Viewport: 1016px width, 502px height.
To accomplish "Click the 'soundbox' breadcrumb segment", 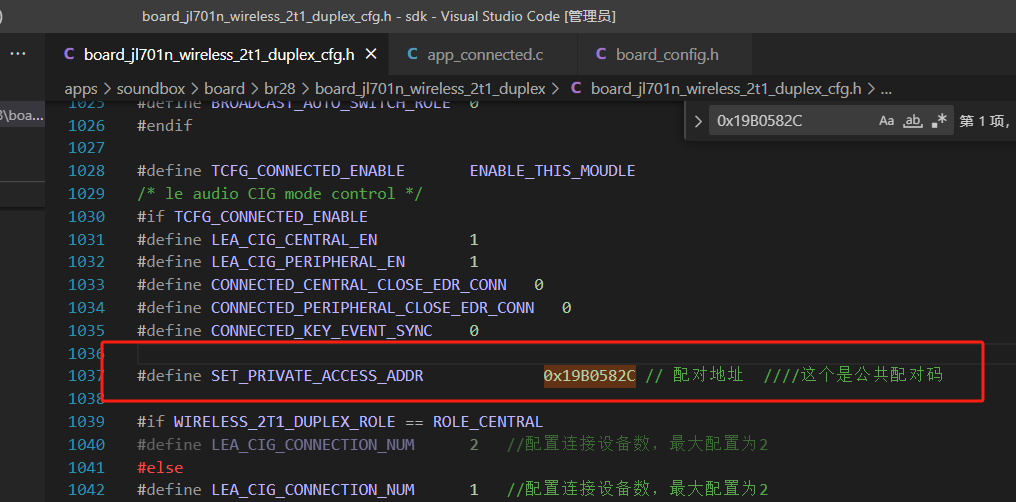I will [x=151, y=89].
